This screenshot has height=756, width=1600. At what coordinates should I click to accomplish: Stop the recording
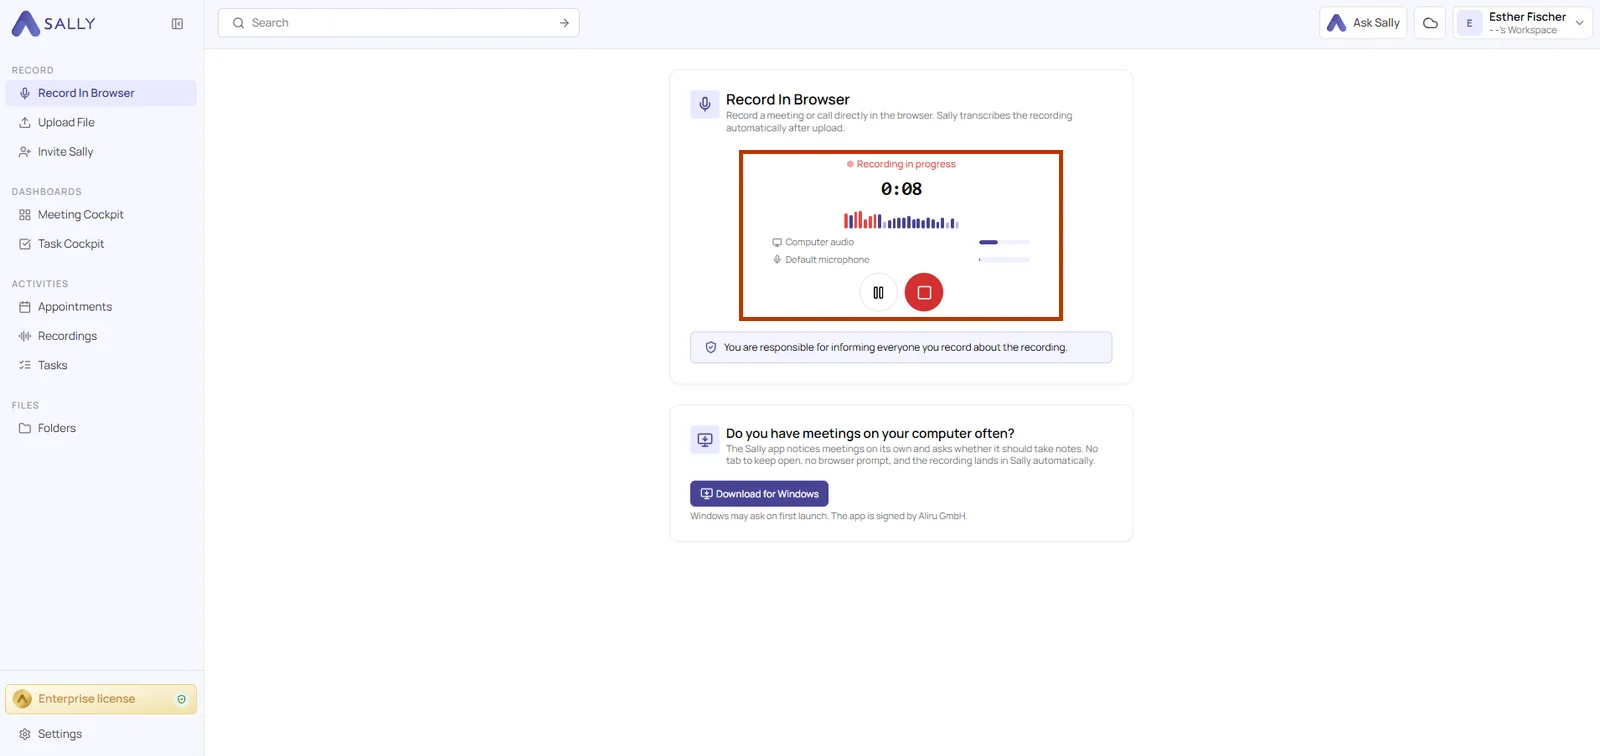924,293
